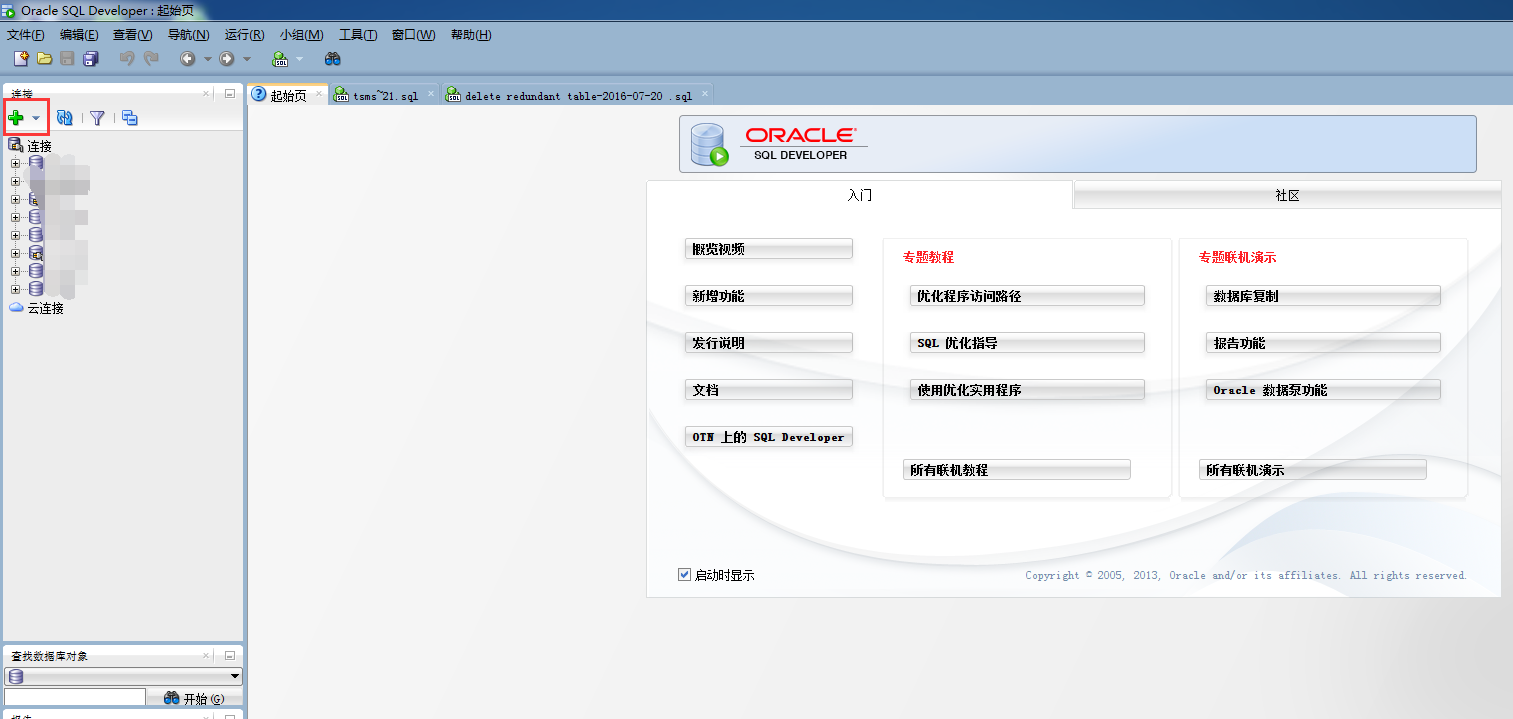Click the Filter funnel icon in connections panel
This screenshot has width=1513, height=719.
pos(97,118)
